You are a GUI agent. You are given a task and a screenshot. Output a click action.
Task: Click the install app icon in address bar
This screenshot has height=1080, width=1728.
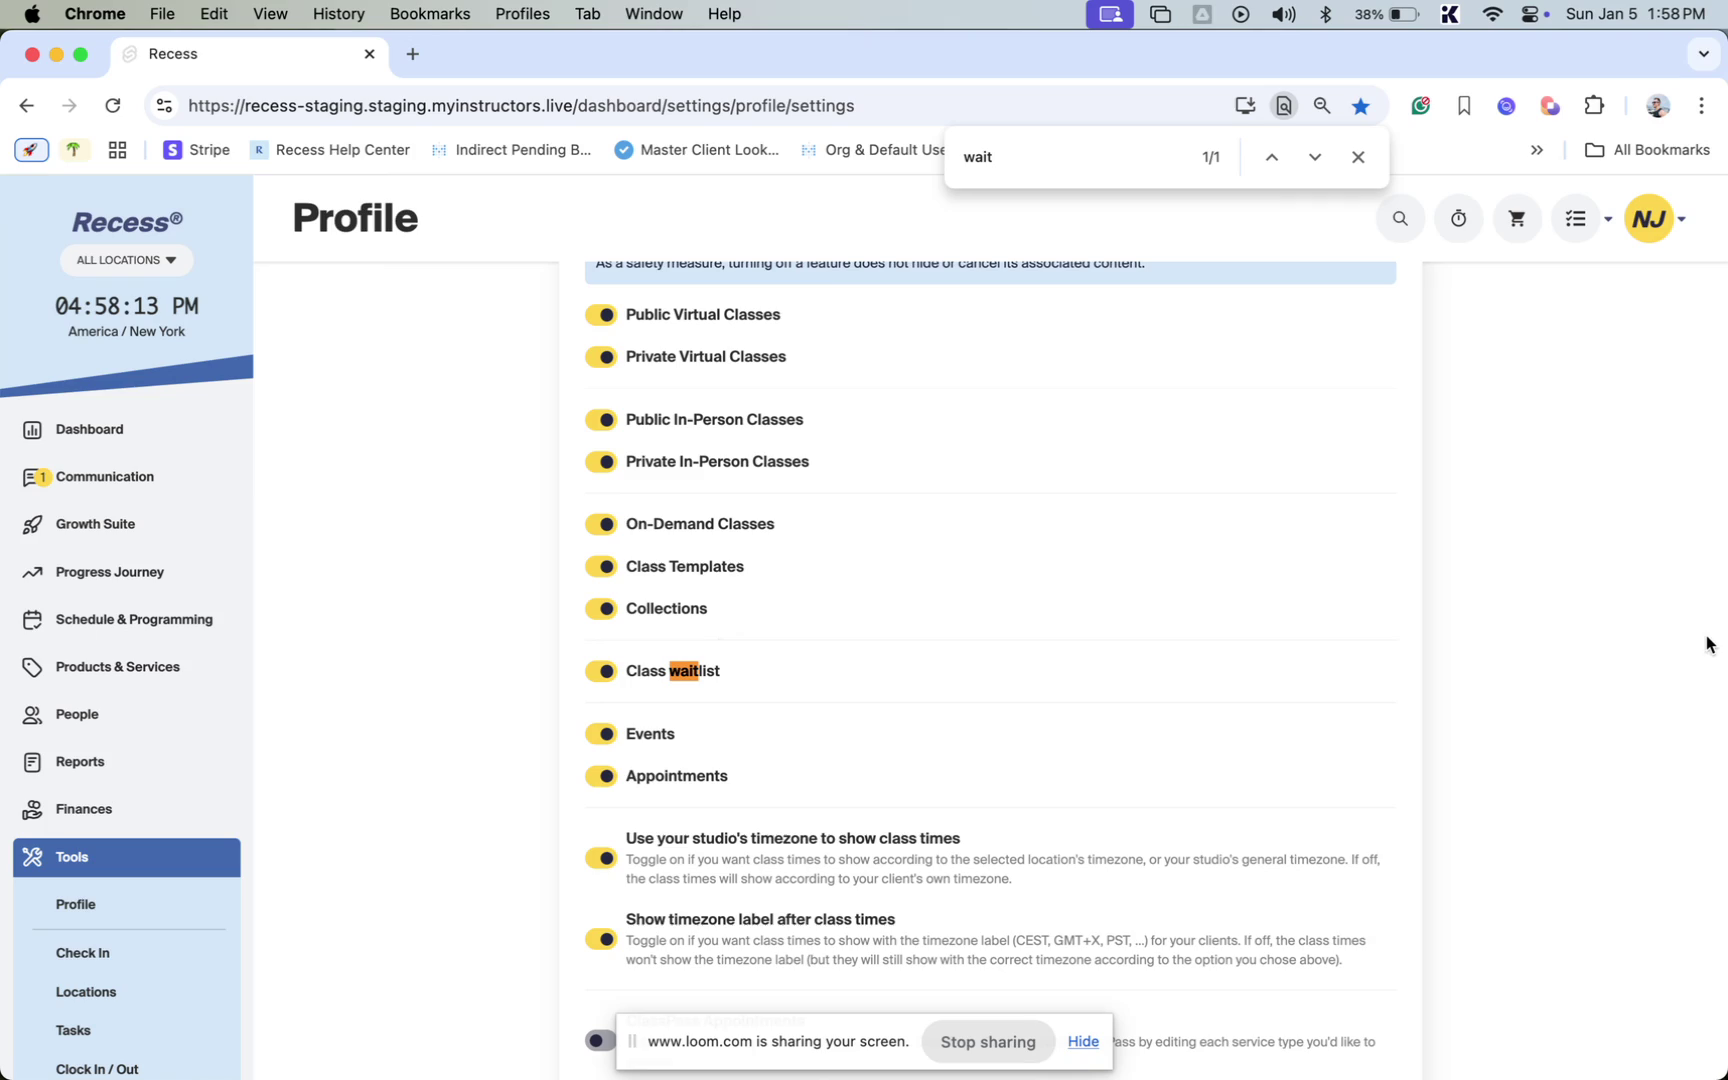click(x=1245, y=106)
